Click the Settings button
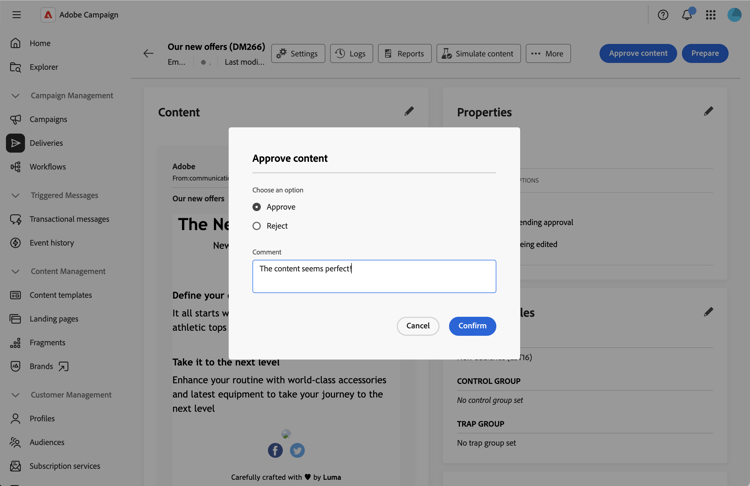The image size is (750, 486). pos(298,54)
